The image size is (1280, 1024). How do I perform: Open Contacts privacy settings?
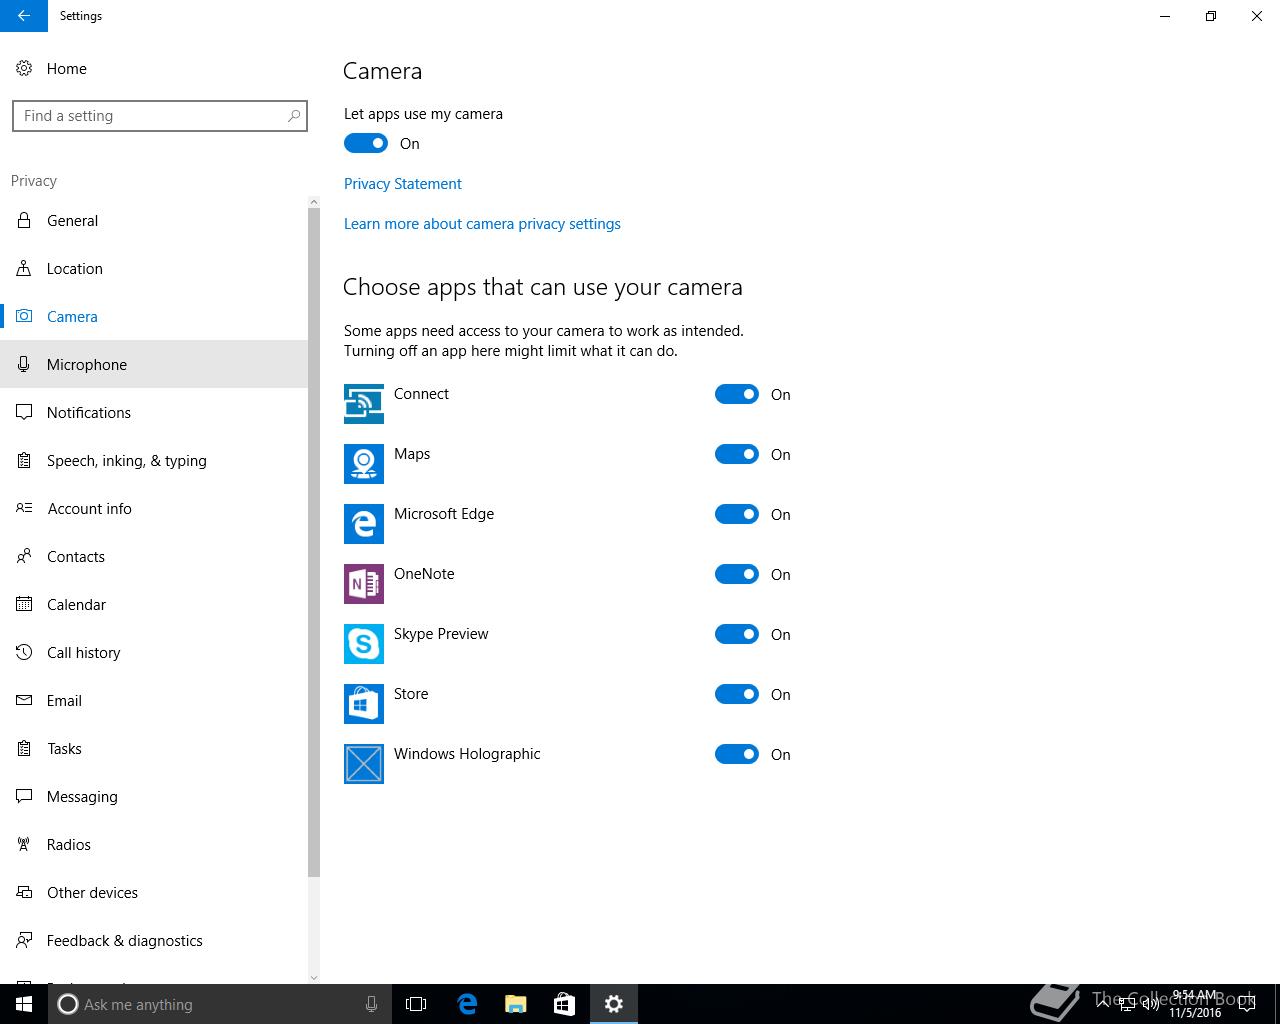tap(154, 557)
